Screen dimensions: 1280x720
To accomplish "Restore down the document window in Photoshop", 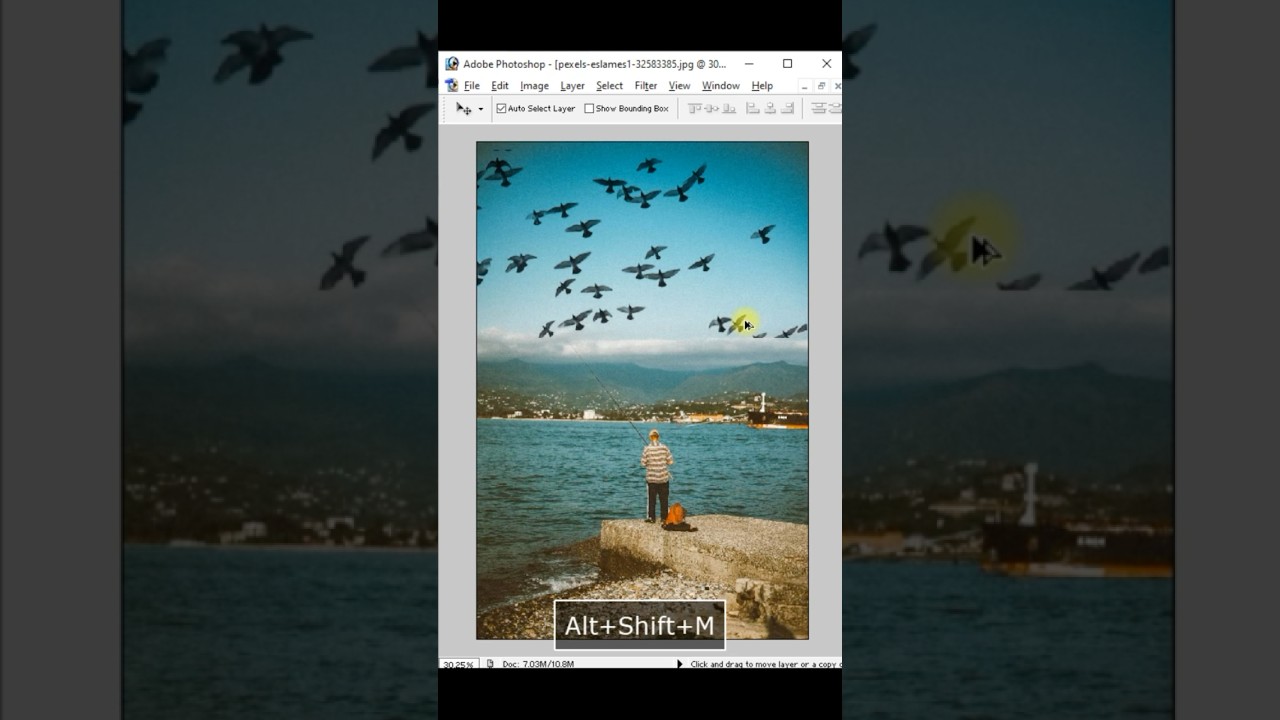I will pos(821,86).
